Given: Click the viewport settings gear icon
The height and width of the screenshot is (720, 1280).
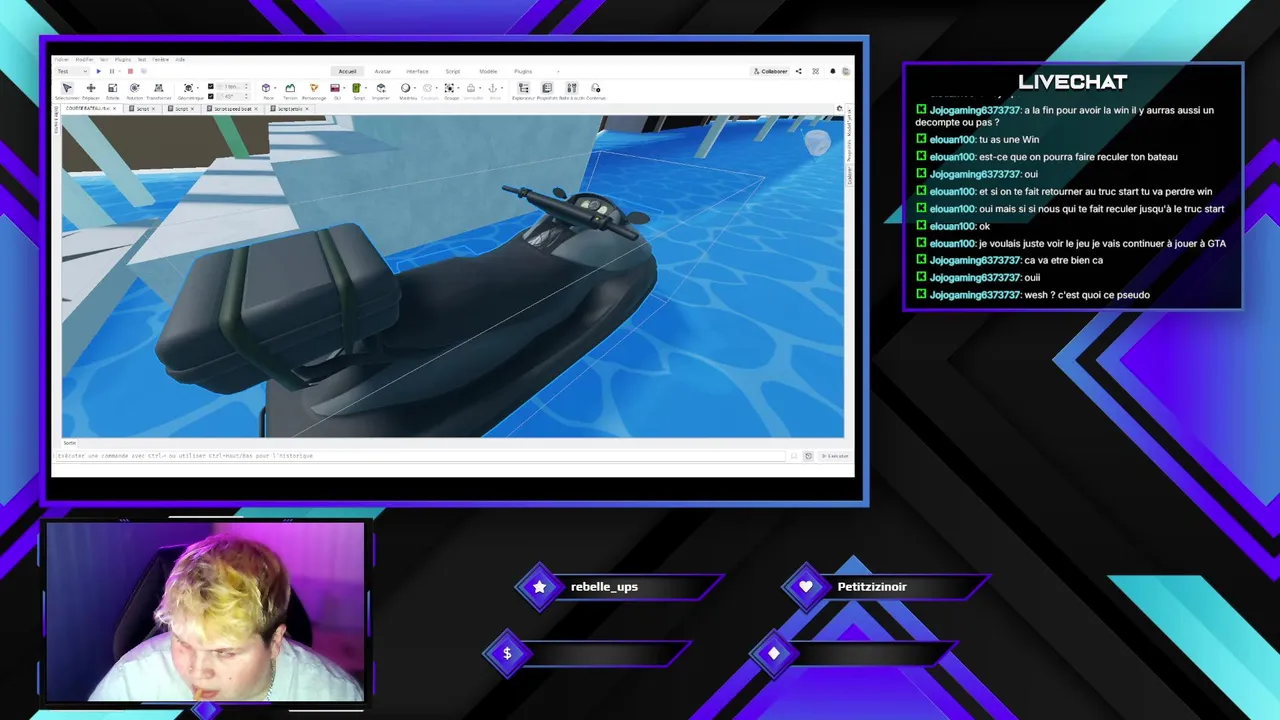Looking at the screenshot, I should point(840,108).
